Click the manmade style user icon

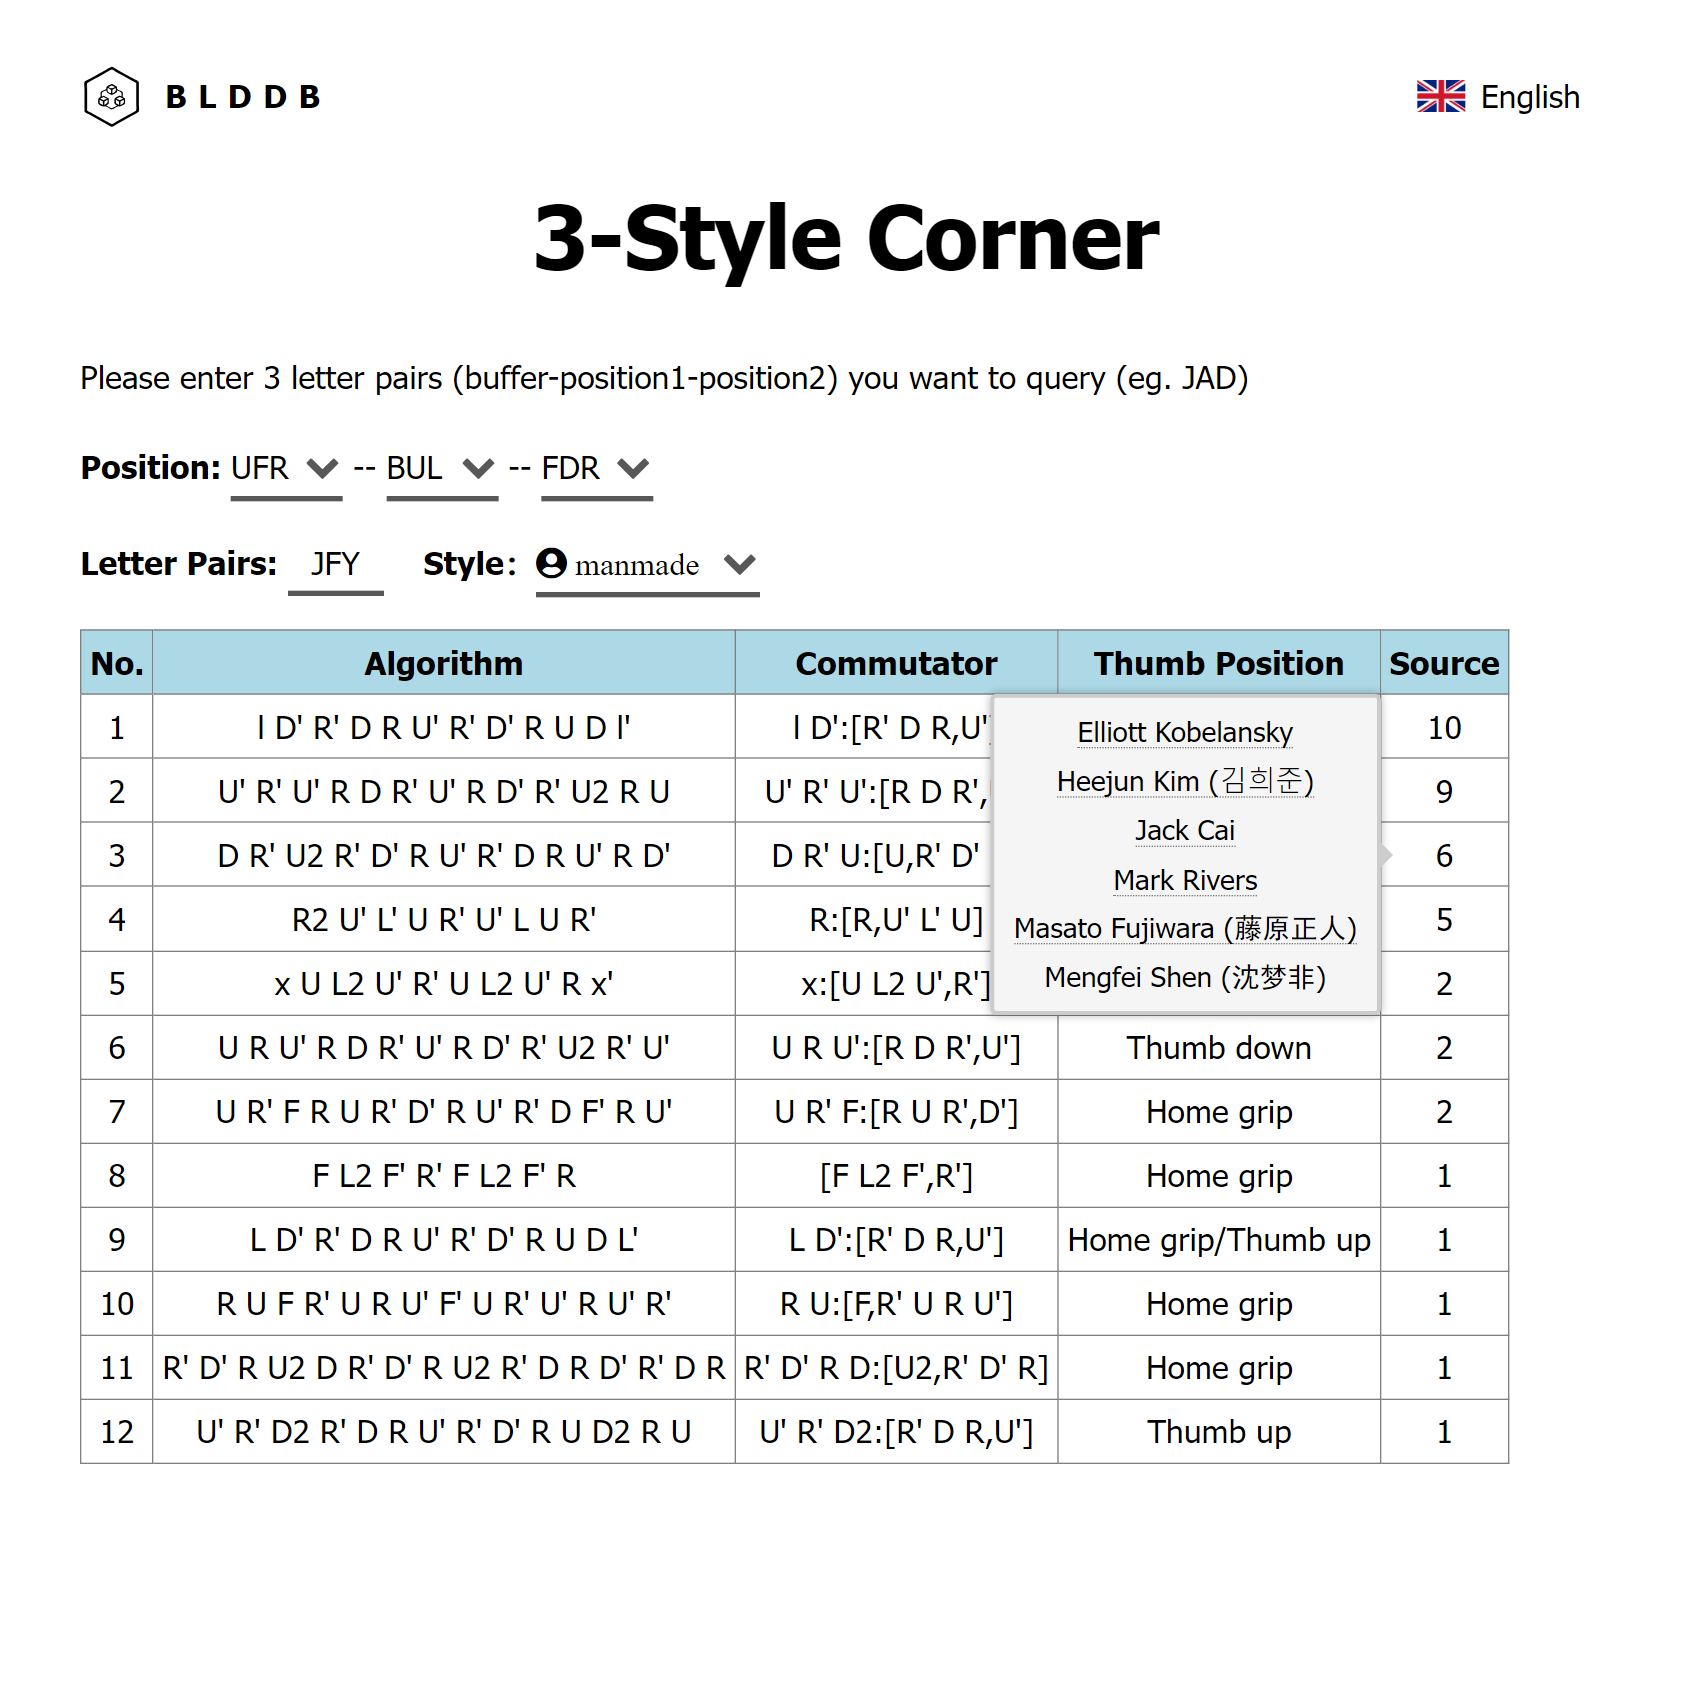pos(551,563)
